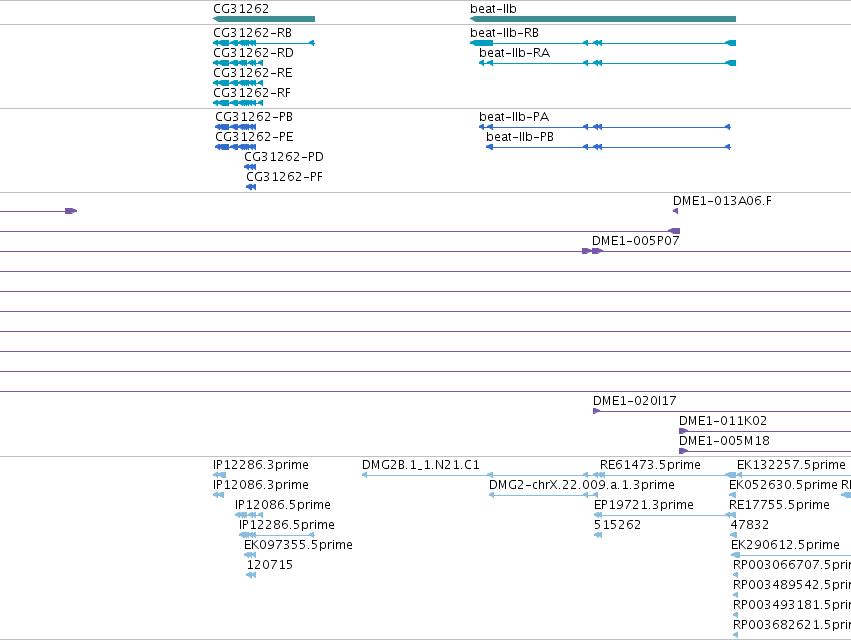Select EST IP12286.5prime
Viewport: 851px width, 640px height.
(287, 525)
